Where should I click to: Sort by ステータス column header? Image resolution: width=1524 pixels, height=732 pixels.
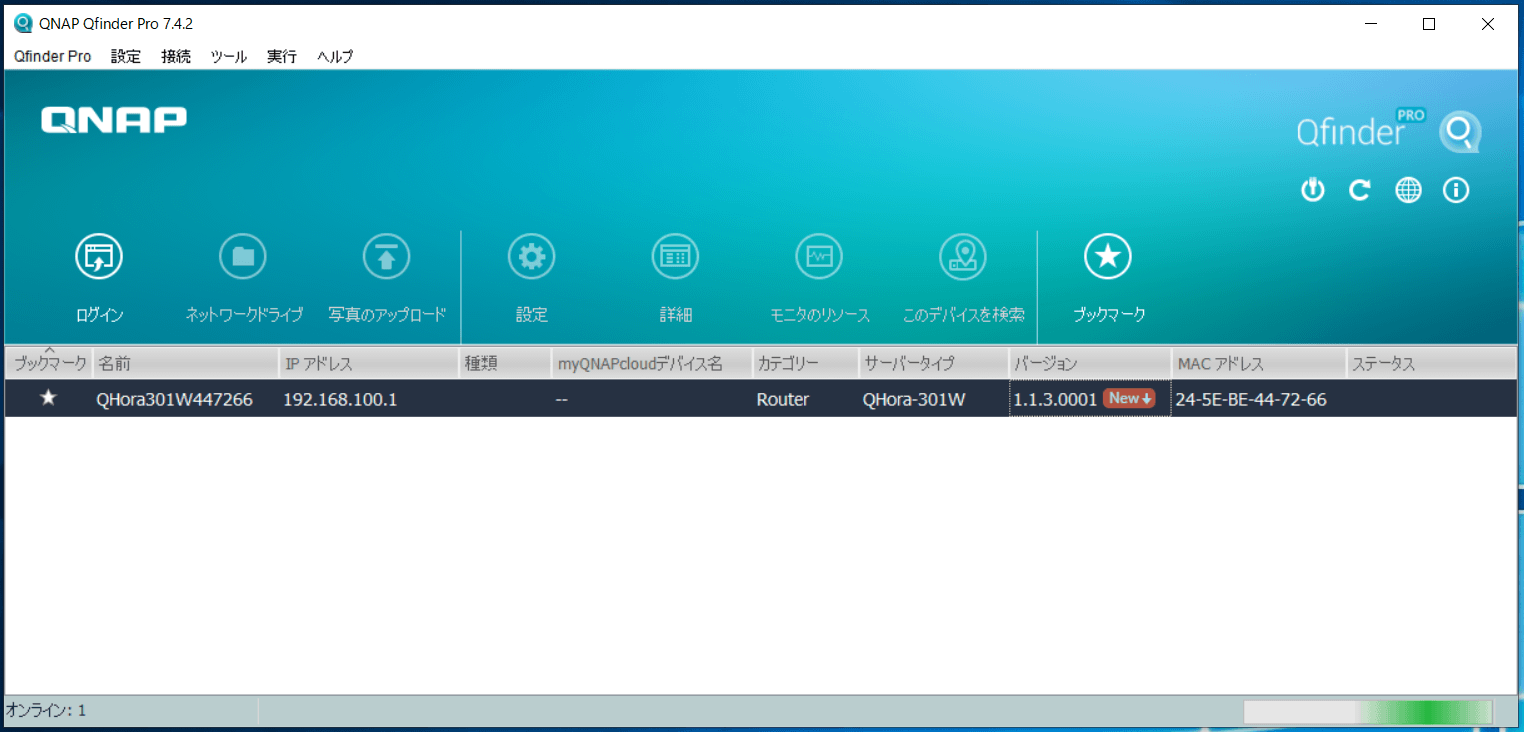click(1430, 364)
